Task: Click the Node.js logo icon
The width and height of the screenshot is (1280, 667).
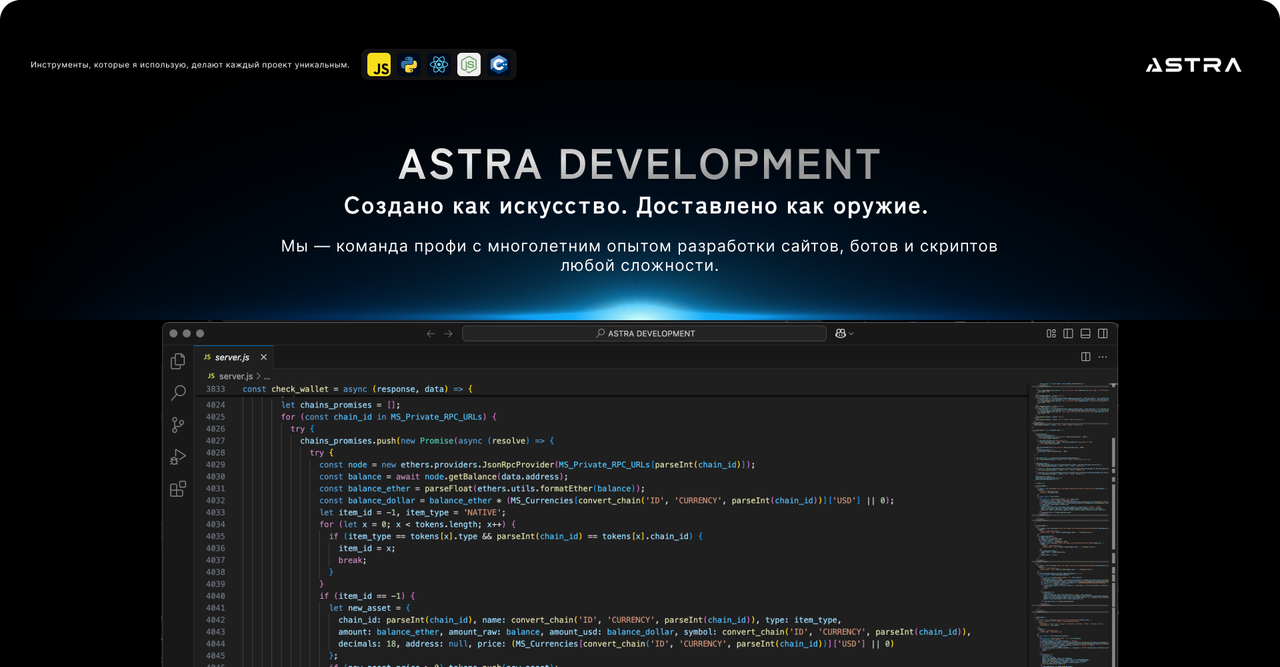Action: [469, 65]
